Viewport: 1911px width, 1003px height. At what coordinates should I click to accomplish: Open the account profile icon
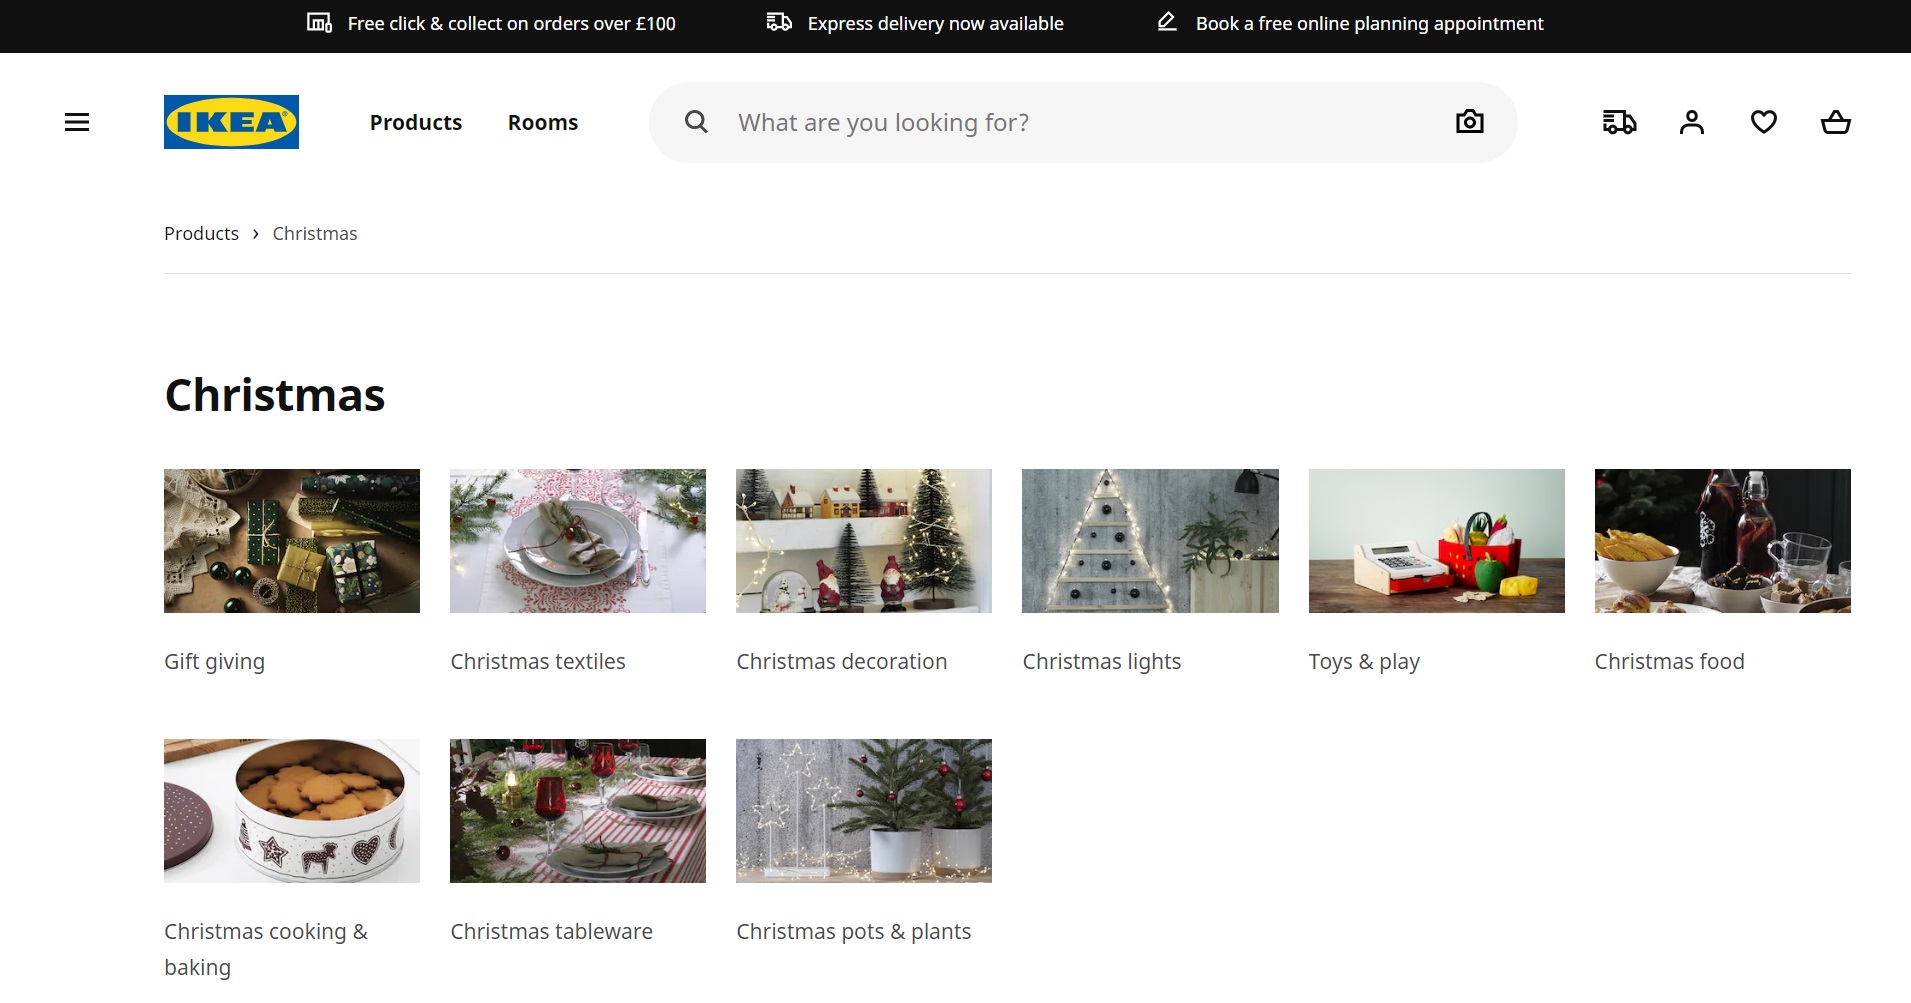coord(1691,121)
